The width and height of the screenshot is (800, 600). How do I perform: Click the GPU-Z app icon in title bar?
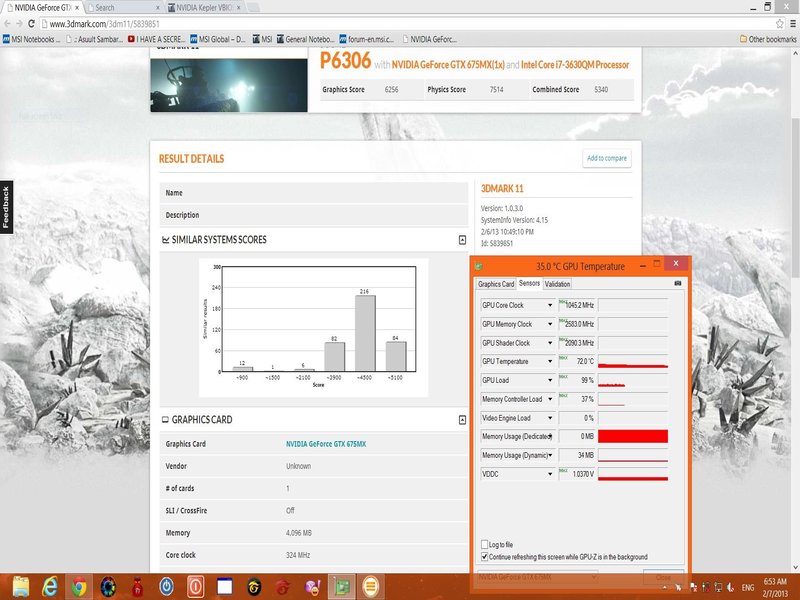(x=479, y=266)
